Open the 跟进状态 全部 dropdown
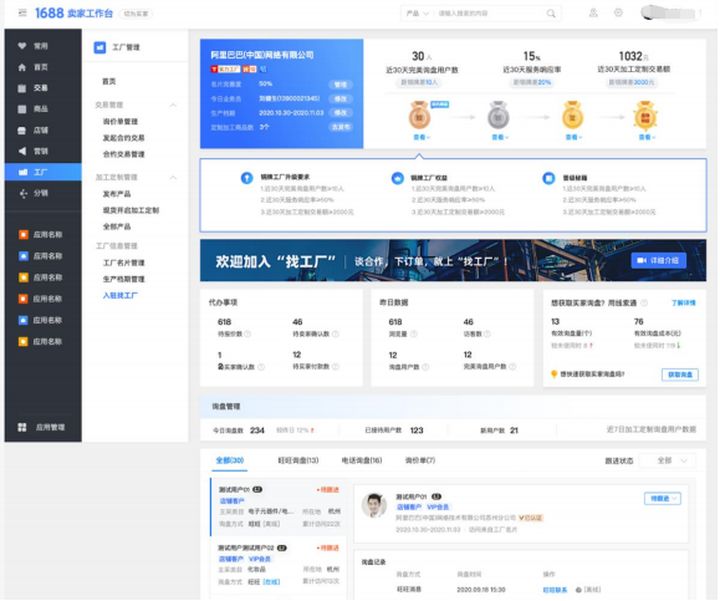720x601 pixels. (668, 460)
